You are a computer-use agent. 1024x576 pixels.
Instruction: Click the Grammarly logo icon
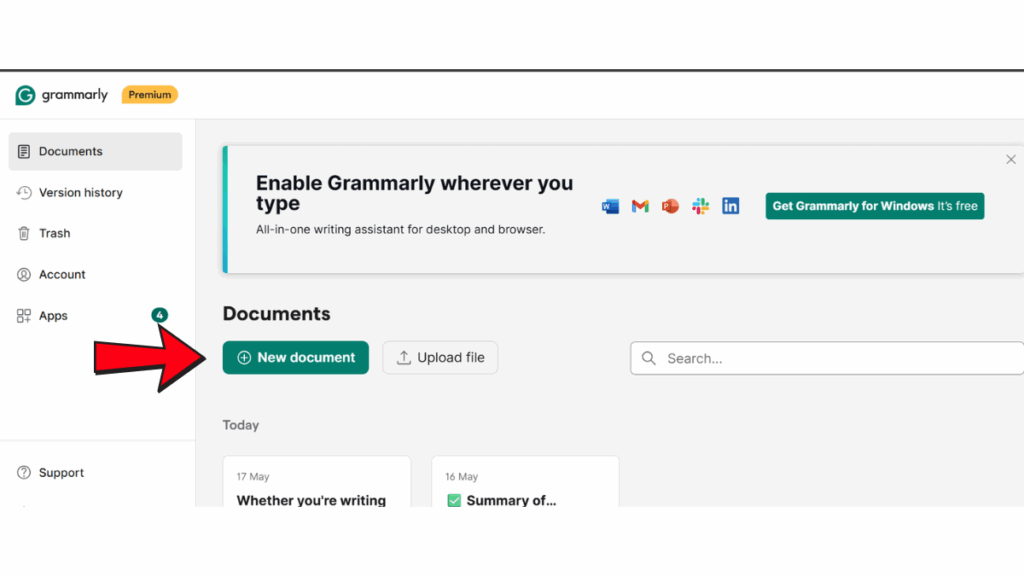pyautogui.click(x=25, y=95)
